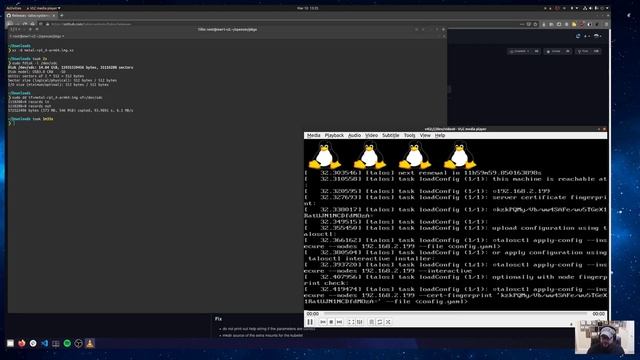
Task: Open the VLC Audio menu
Action: coord(354,135)
